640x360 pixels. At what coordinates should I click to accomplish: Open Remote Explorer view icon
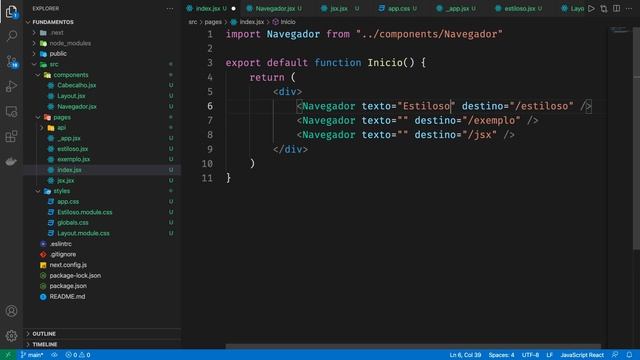click(x=11, y=111)
